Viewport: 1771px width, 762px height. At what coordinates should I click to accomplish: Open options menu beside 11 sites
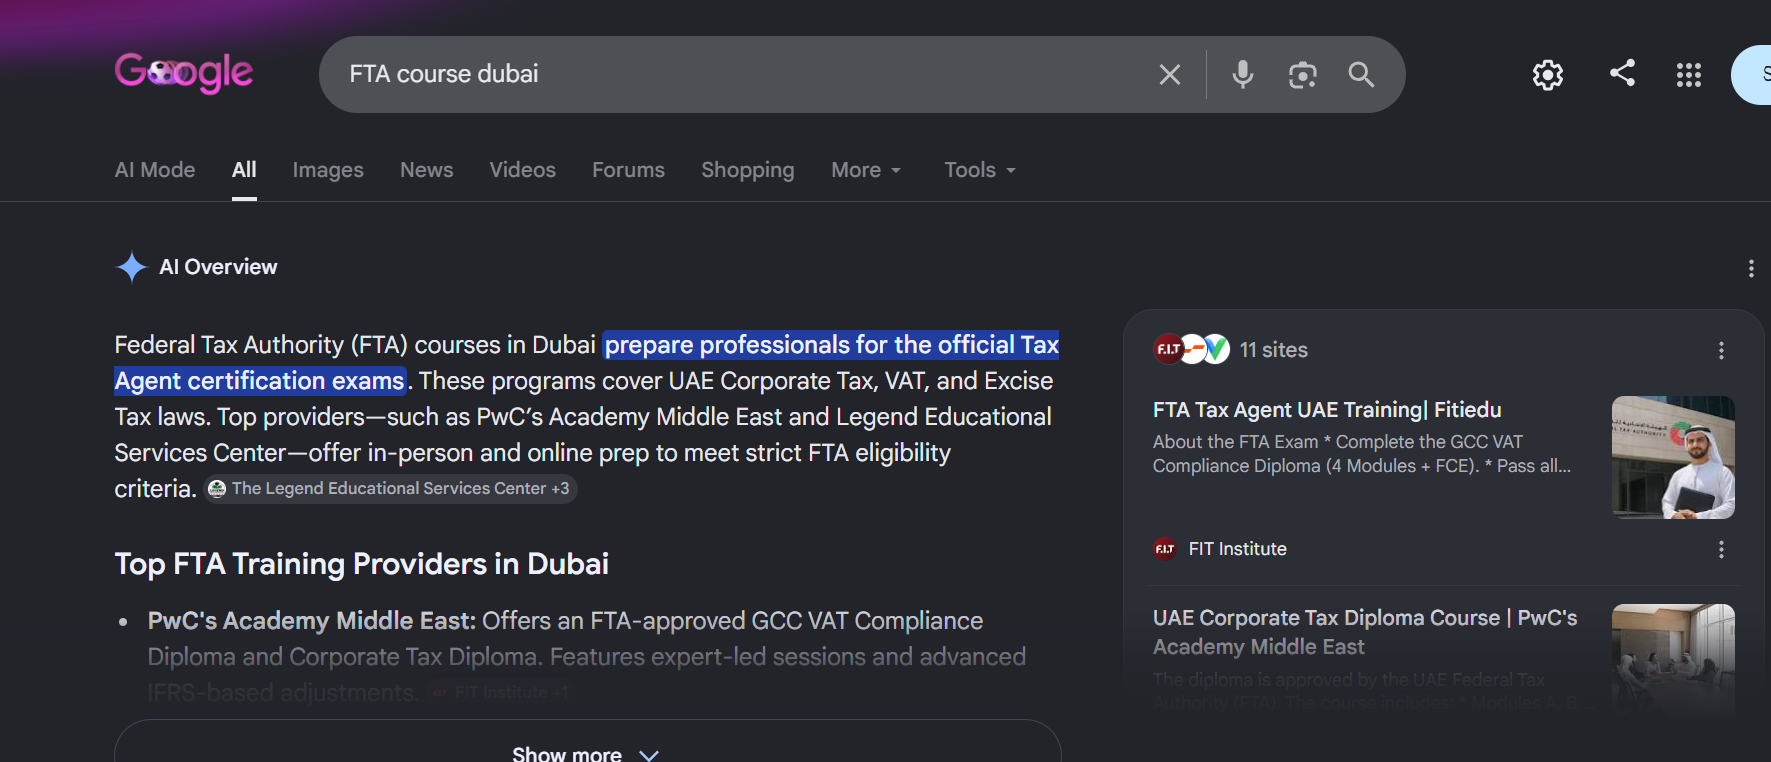tap(1721, 350)
